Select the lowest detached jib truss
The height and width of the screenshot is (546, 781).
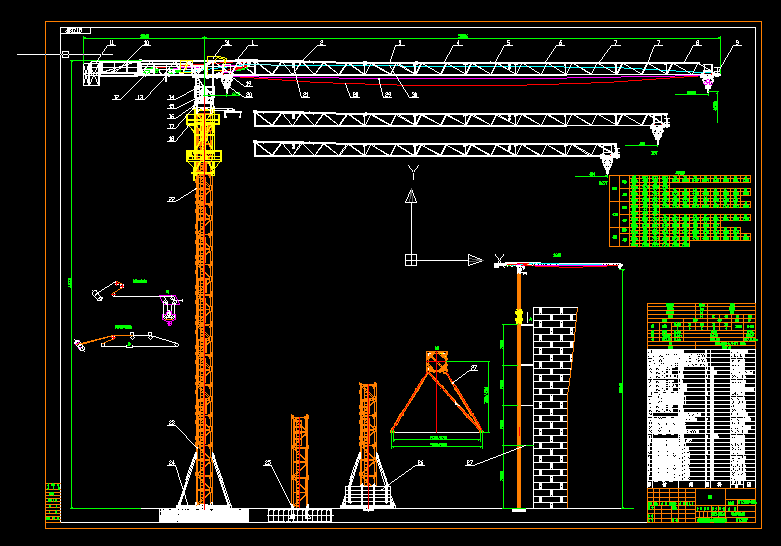[436, 149]
